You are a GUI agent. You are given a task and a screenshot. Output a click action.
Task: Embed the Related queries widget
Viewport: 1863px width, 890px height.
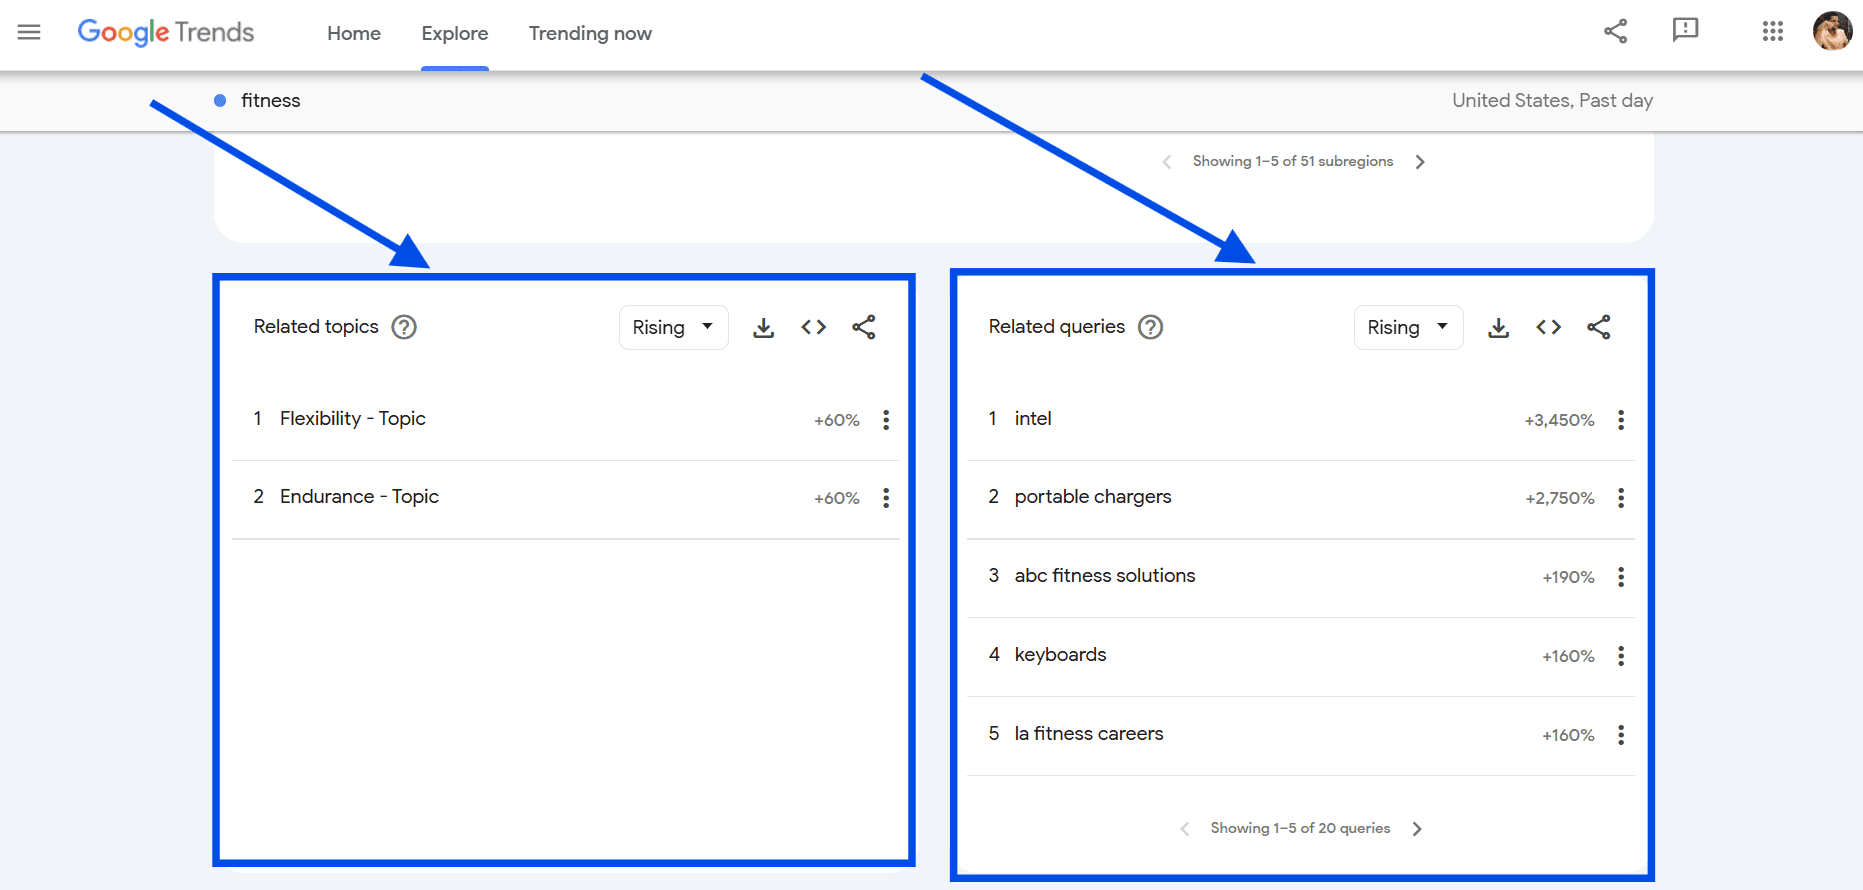(1549, 327)
